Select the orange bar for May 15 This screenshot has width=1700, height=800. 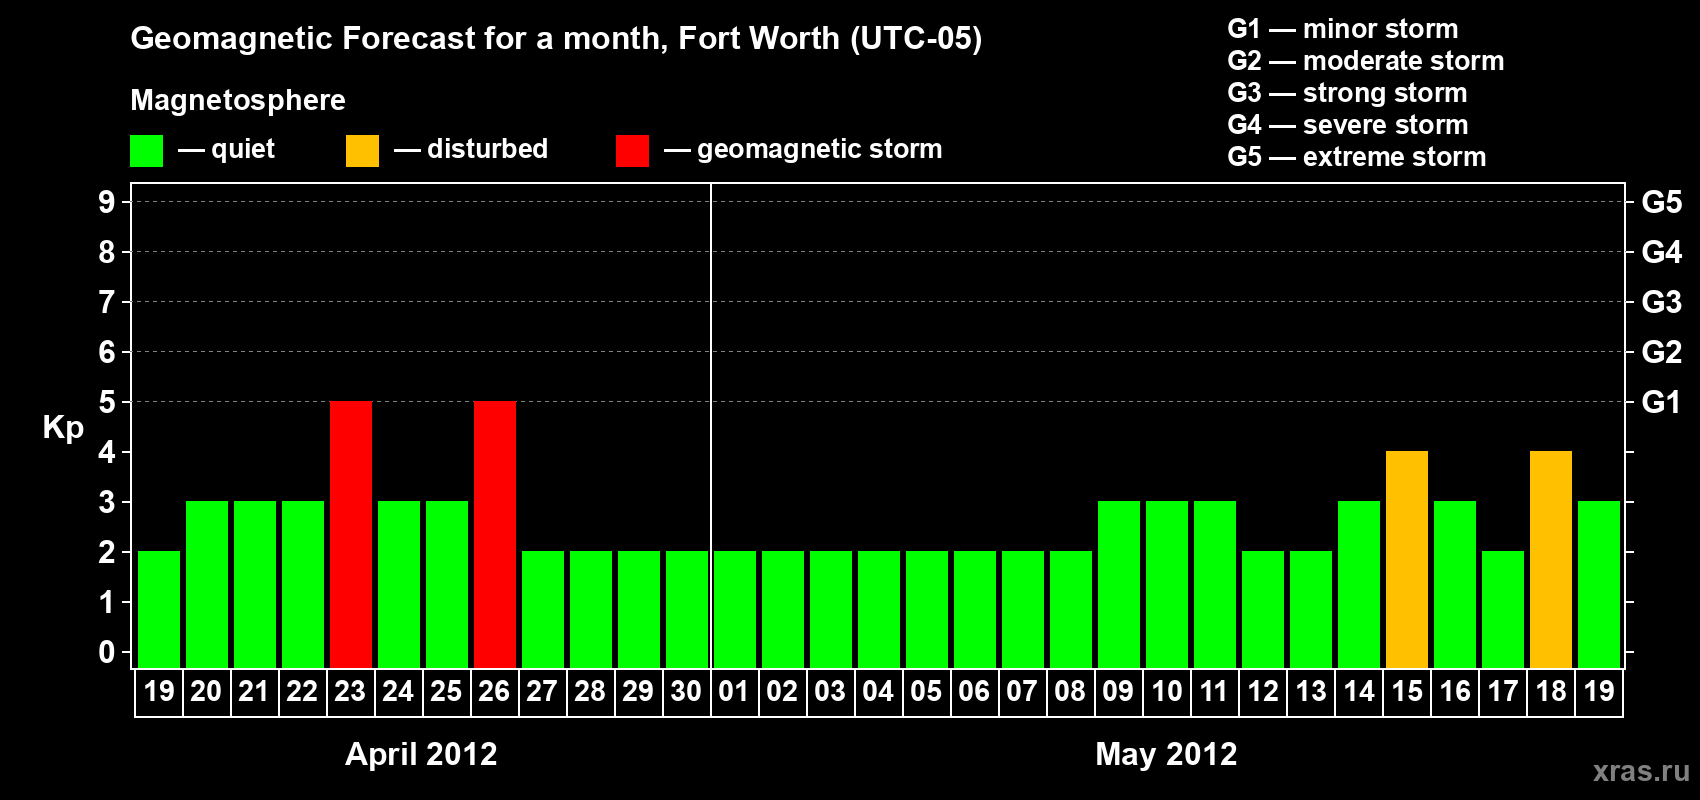(1407, 560)
